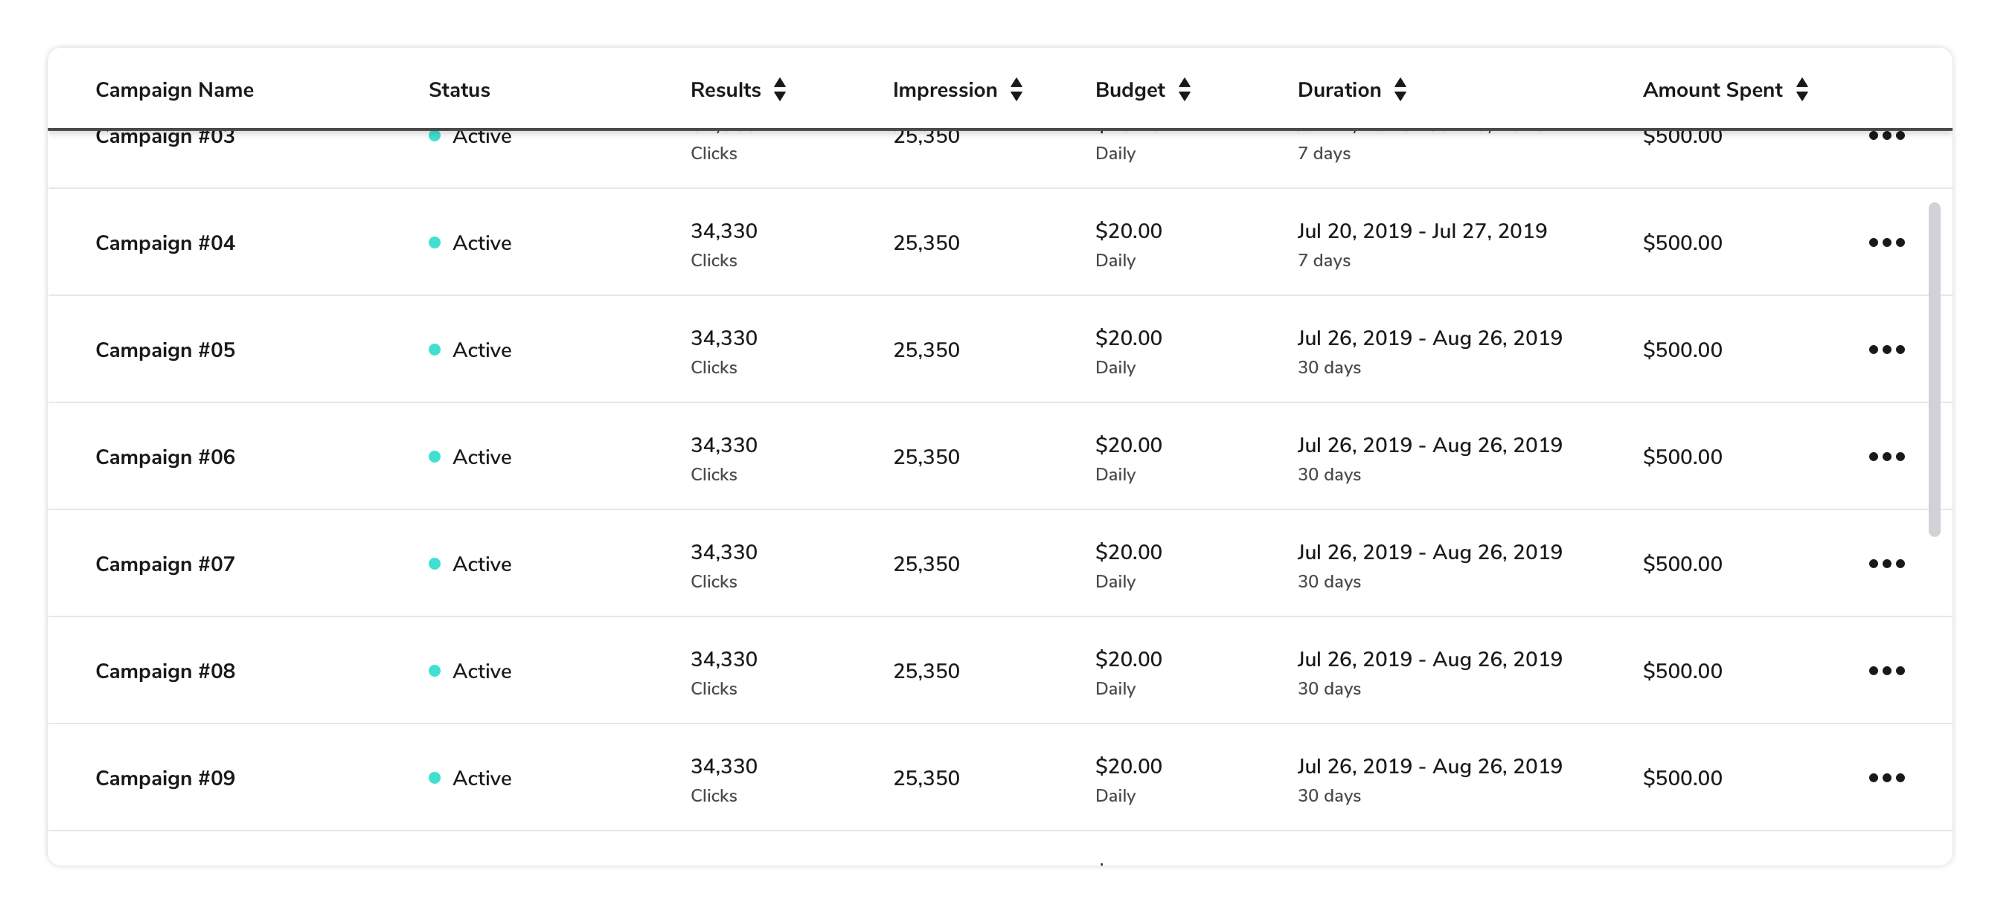Open Campaign #04 by its name
Viewport: 2000px width, 913px height.
[165, 243]
